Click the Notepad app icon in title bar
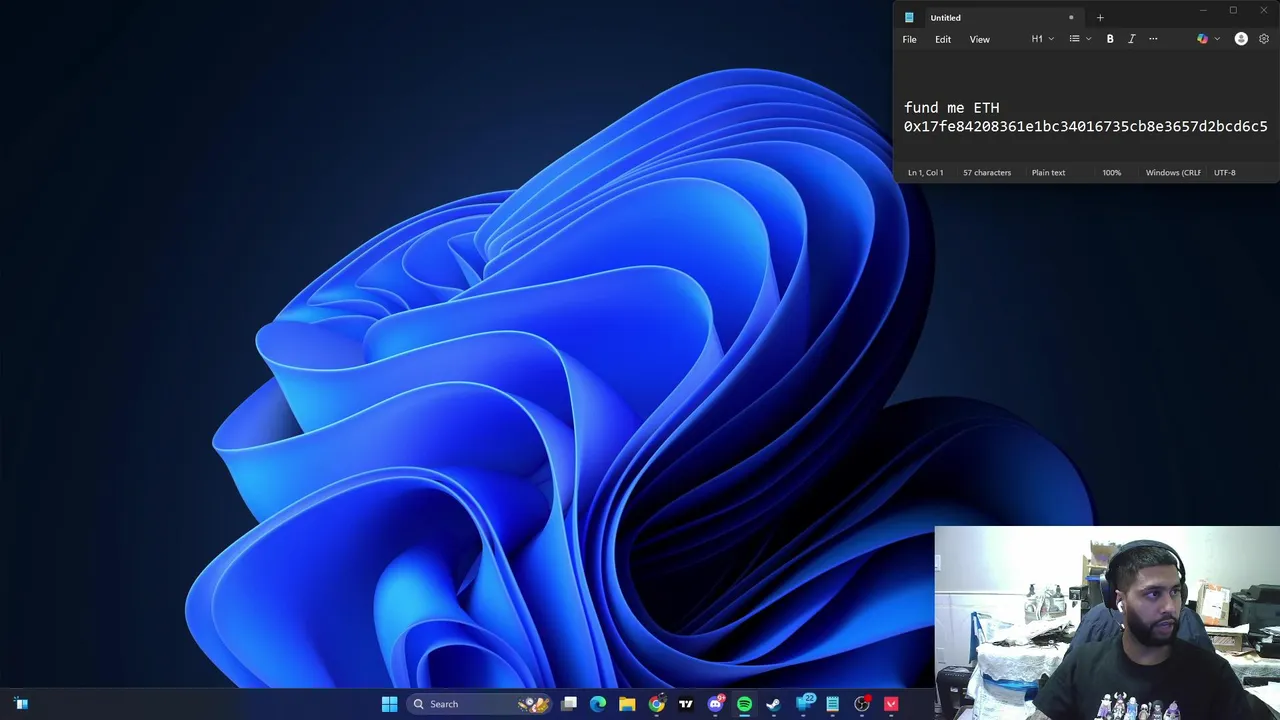 click(909, 17)
